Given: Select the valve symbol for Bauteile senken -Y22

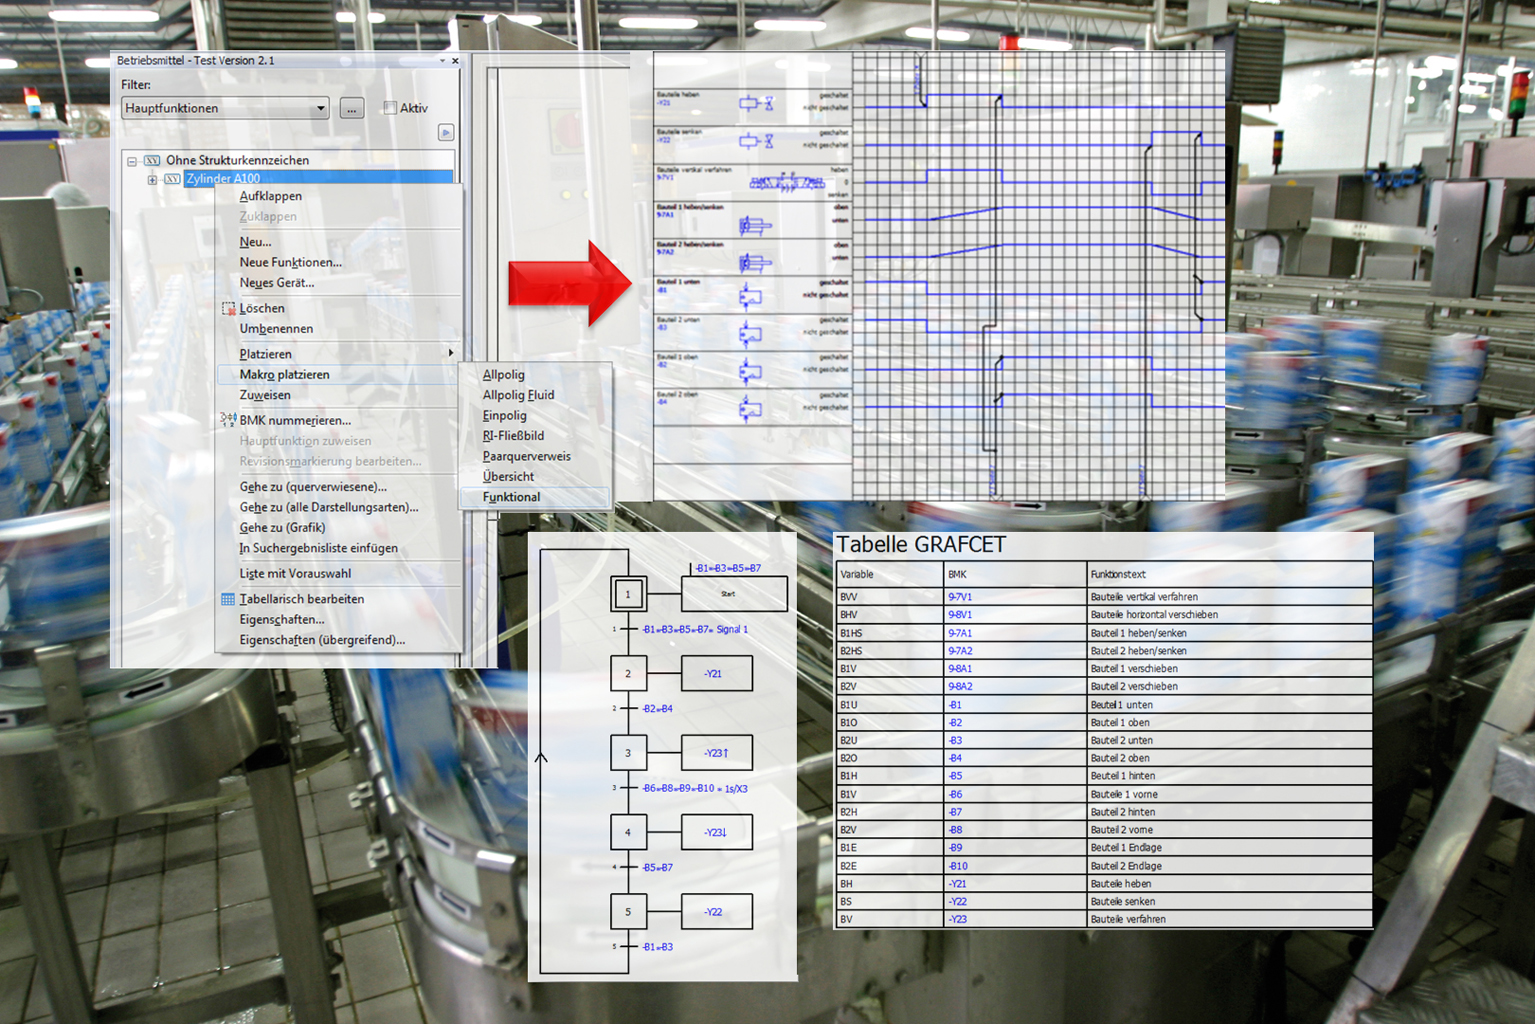Looking at the screenshot, I should coord(756,141).
